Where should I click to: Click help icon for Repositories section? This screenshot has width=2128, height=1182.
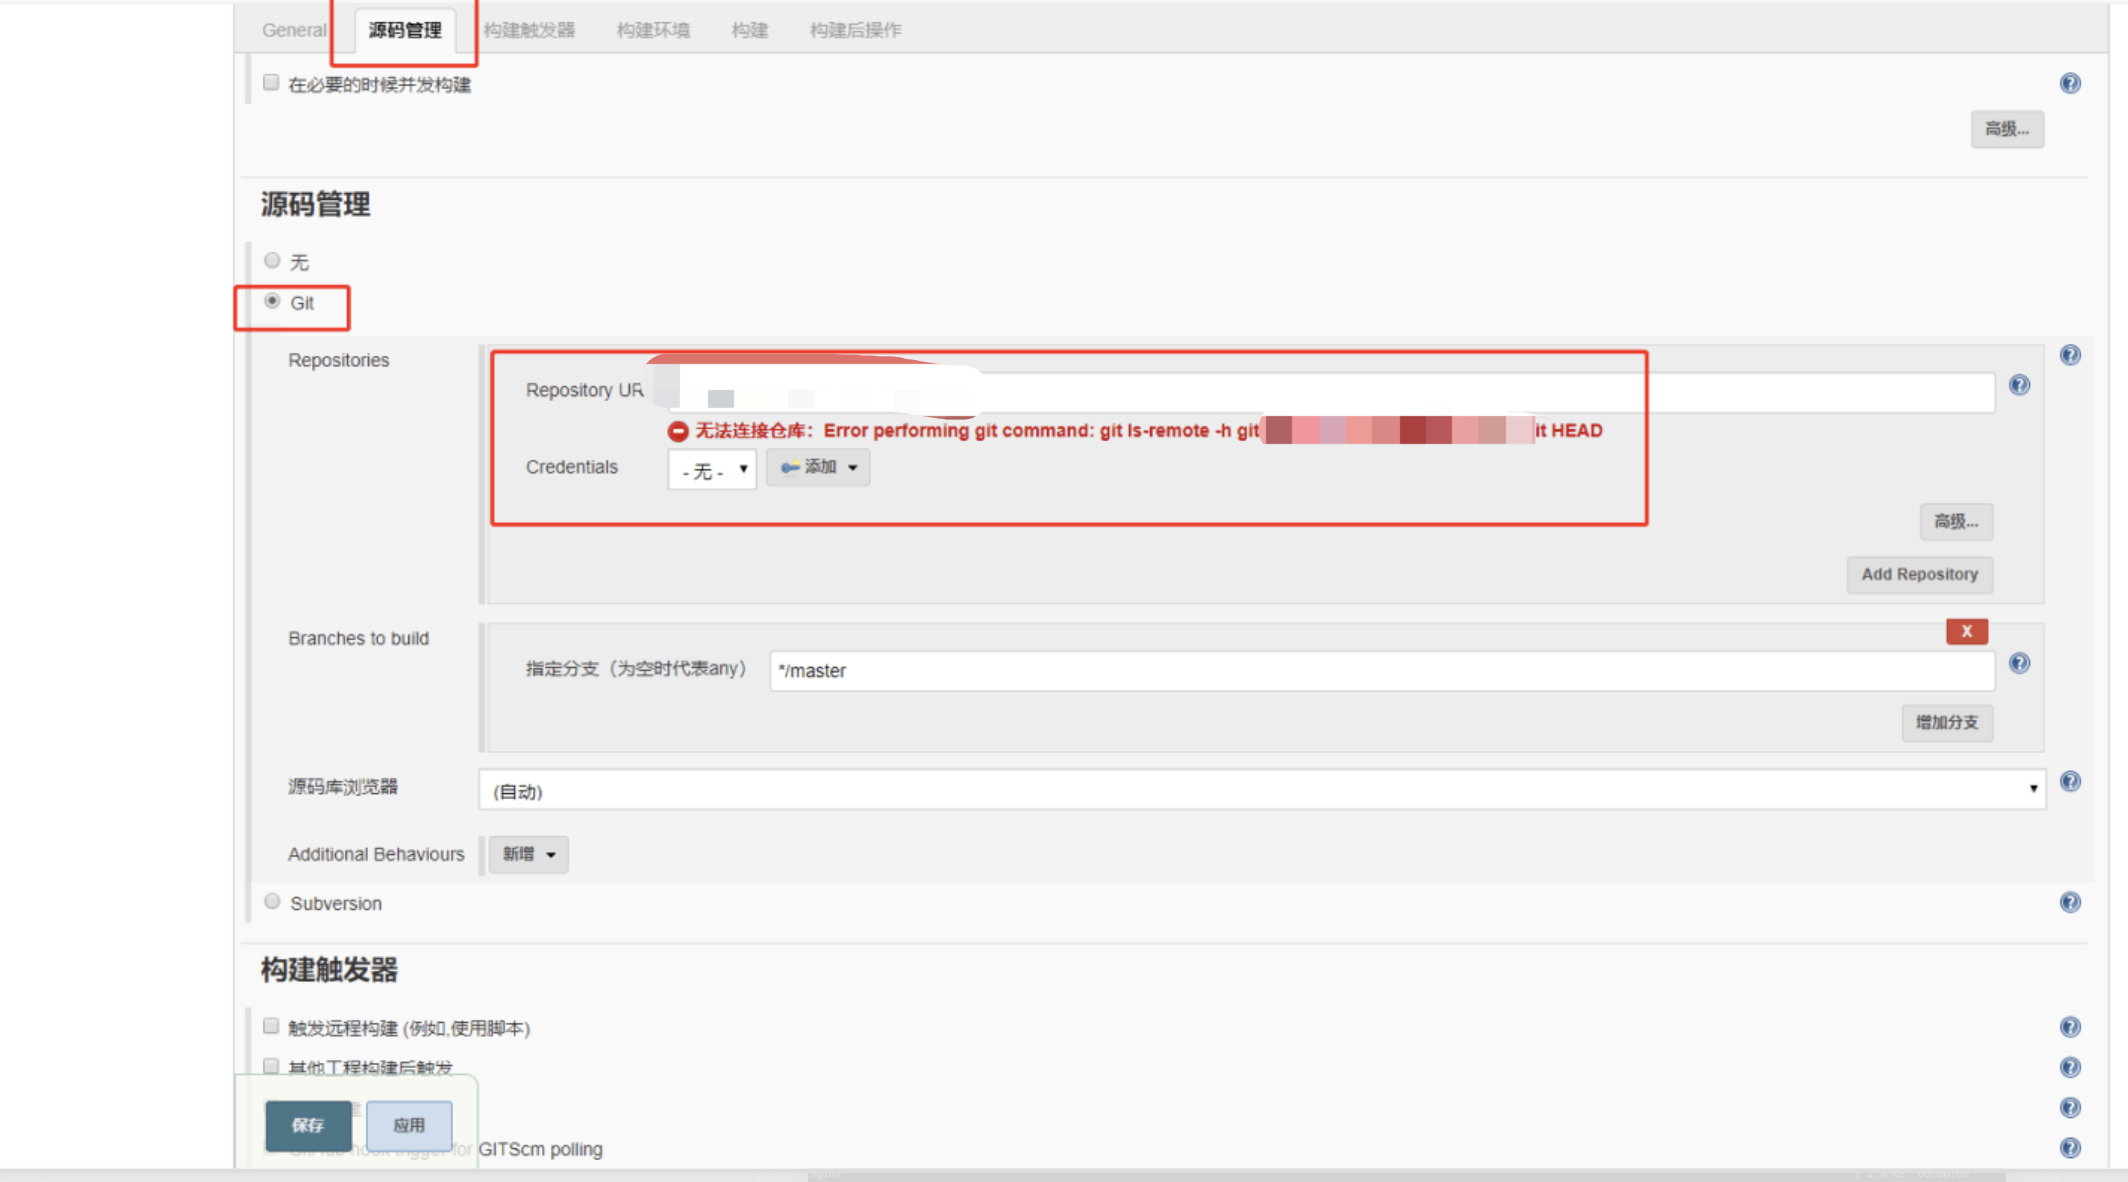(x=2070, y=355)
